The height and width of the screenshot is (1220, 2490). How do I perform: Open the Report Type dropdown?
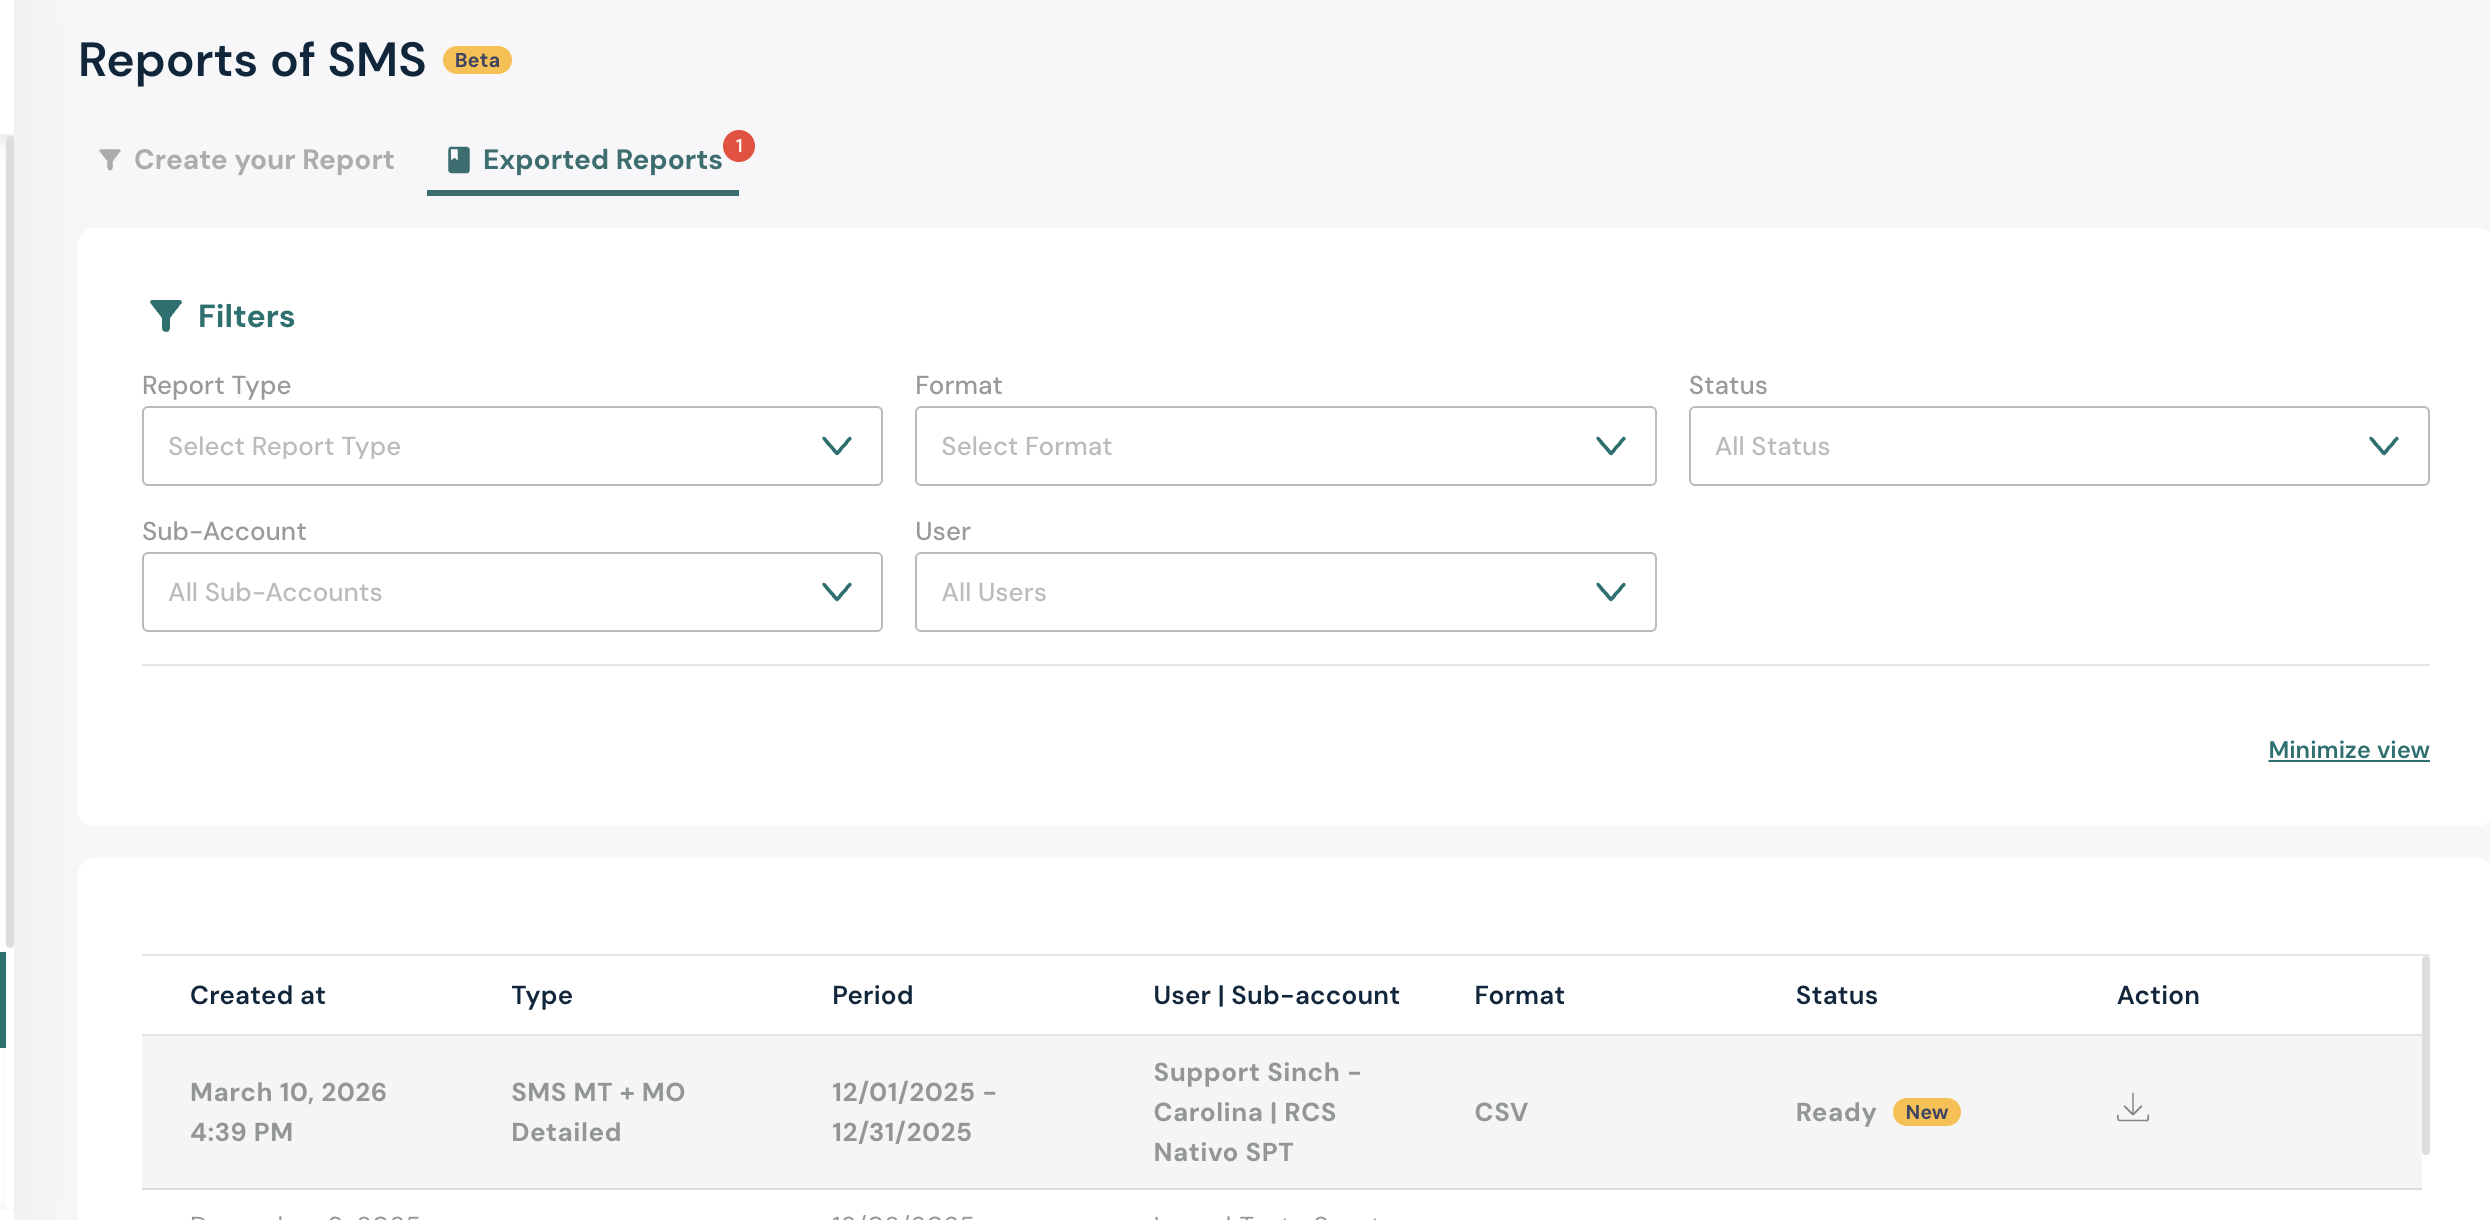pyautogui.click(x=512, y=446)
